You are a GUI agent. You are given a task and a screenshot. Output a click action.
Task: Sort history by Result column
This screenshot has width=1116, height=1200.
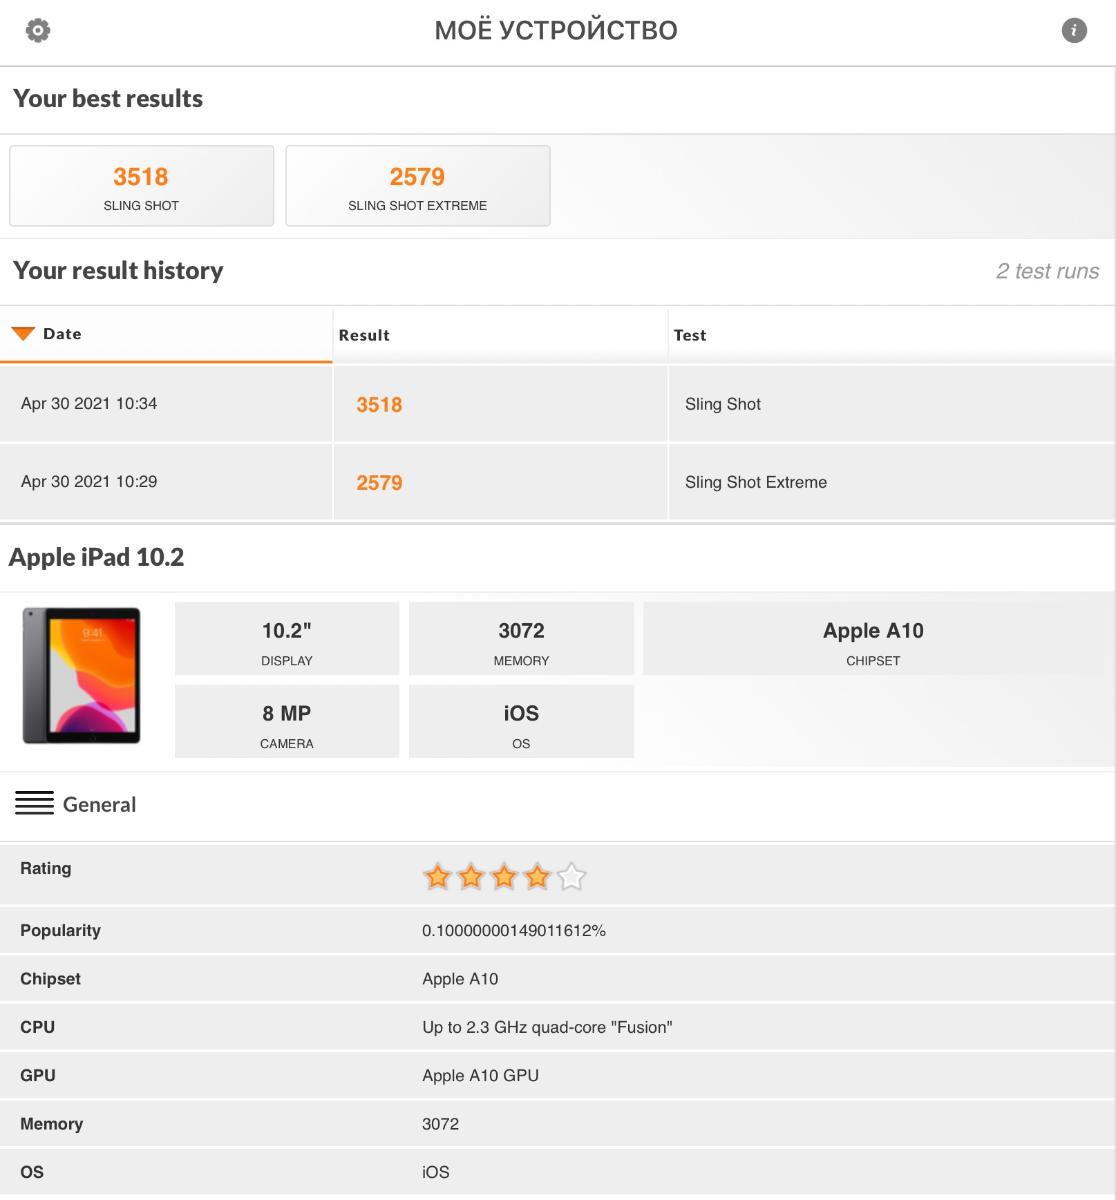pyautogui.click(x=364, y=335)
